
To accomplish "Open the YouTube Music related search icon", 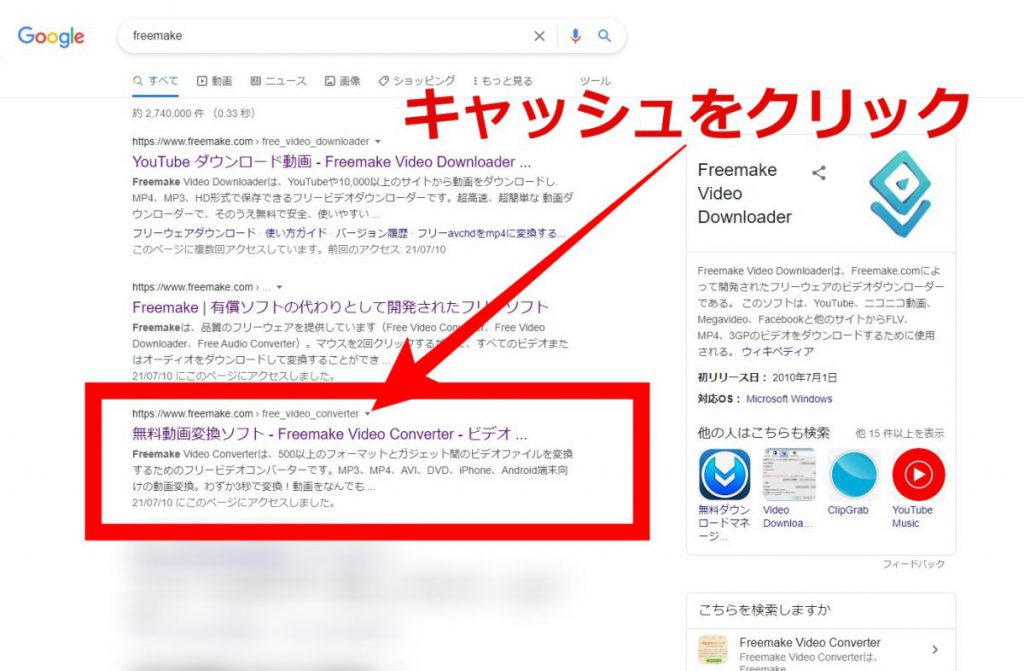I will pyautogui.click(x=918, y=474).
